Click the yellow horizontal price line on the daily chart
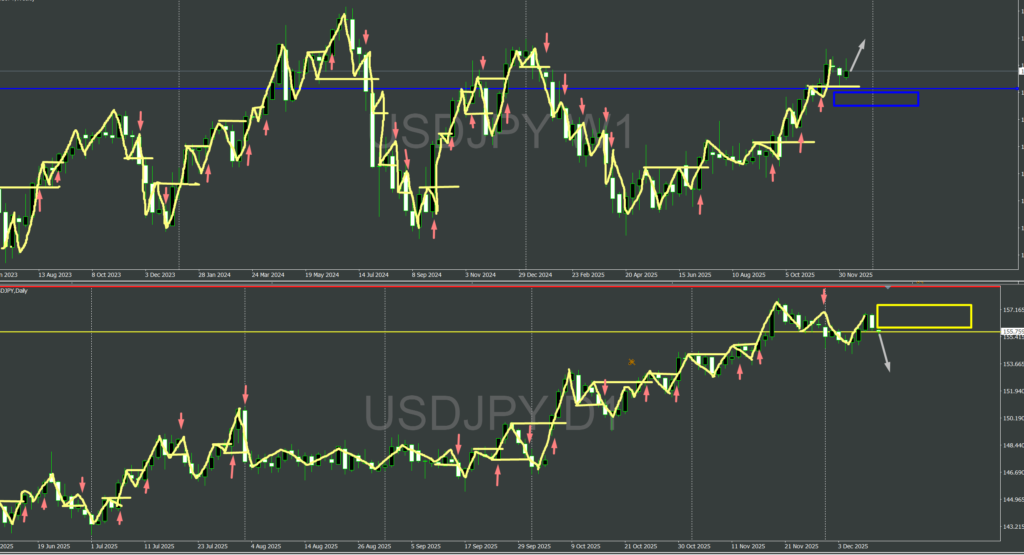 point(400,331)
